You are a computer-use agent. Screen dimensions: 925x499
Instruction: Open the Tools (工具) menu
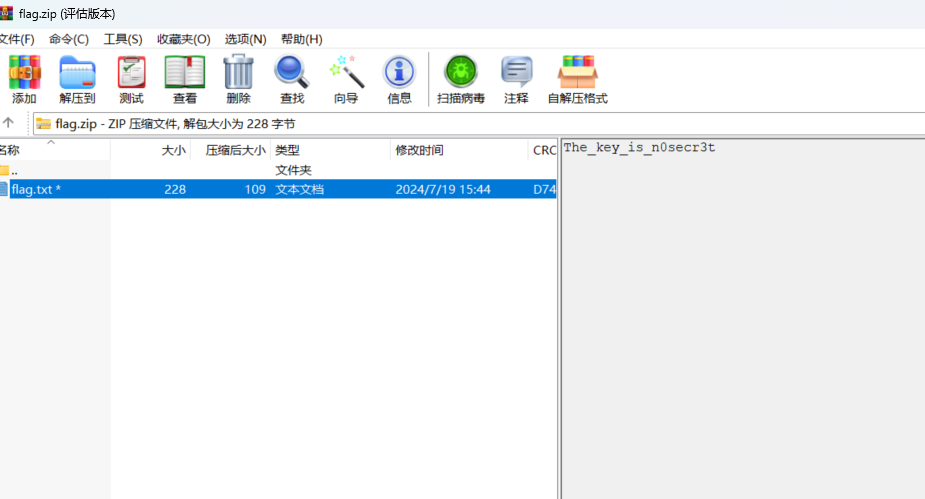coord(123,39)
